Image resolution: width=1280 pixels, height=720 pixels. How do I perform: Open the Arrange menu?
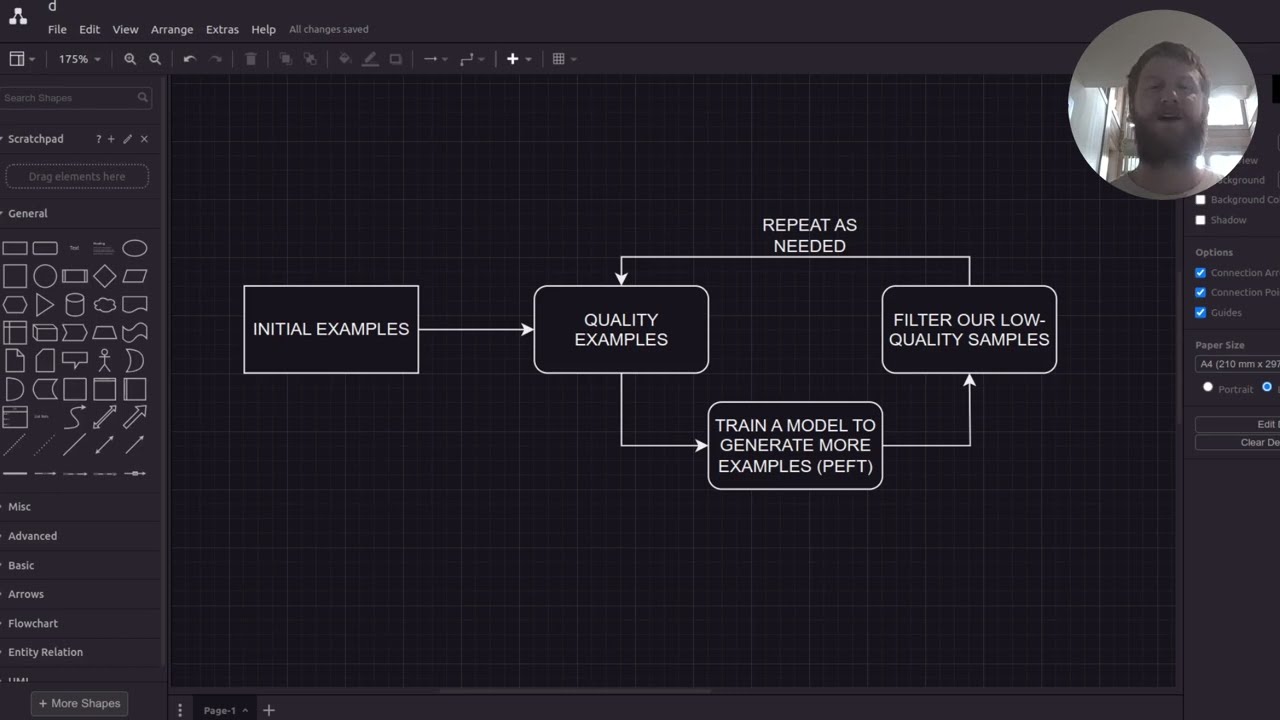pyautogui.click(x=172, y=30)
